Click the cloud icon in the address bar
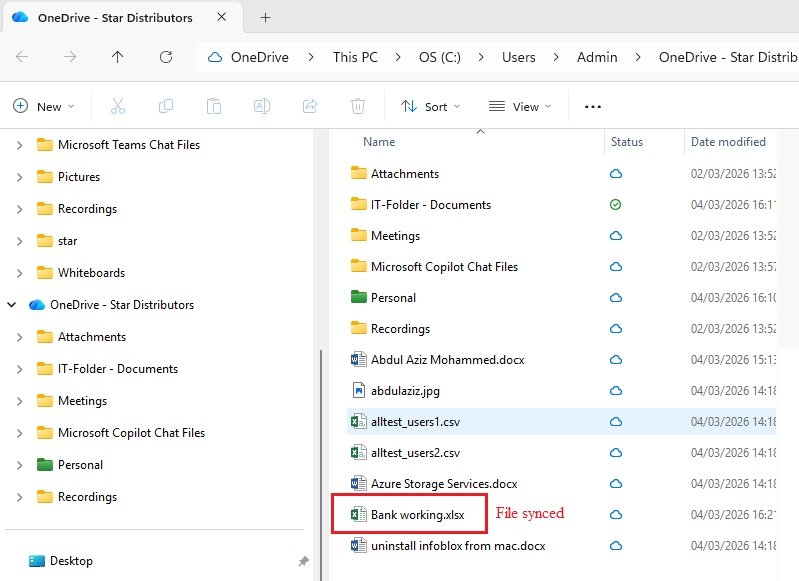The width and height of the screenshot is (799, 581). [x=215, y=57]
